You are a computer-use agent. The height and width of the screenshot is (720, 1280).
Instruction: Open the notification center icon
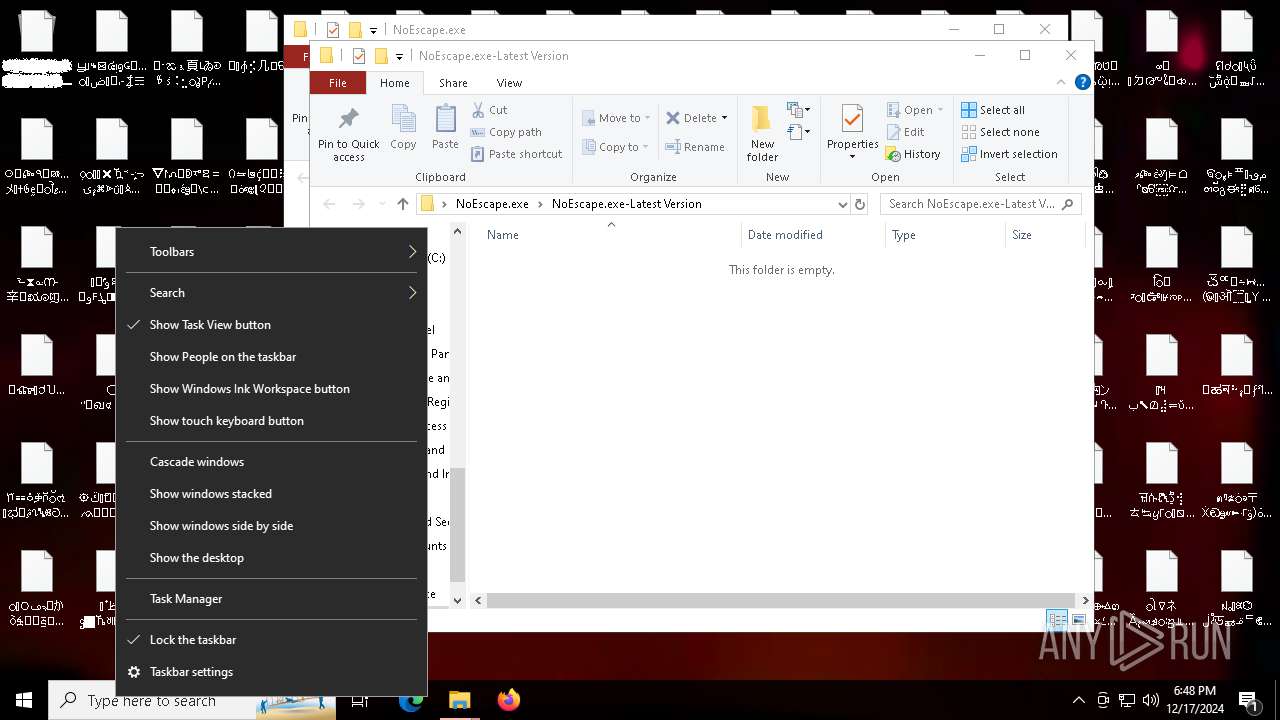point(1248,700)
